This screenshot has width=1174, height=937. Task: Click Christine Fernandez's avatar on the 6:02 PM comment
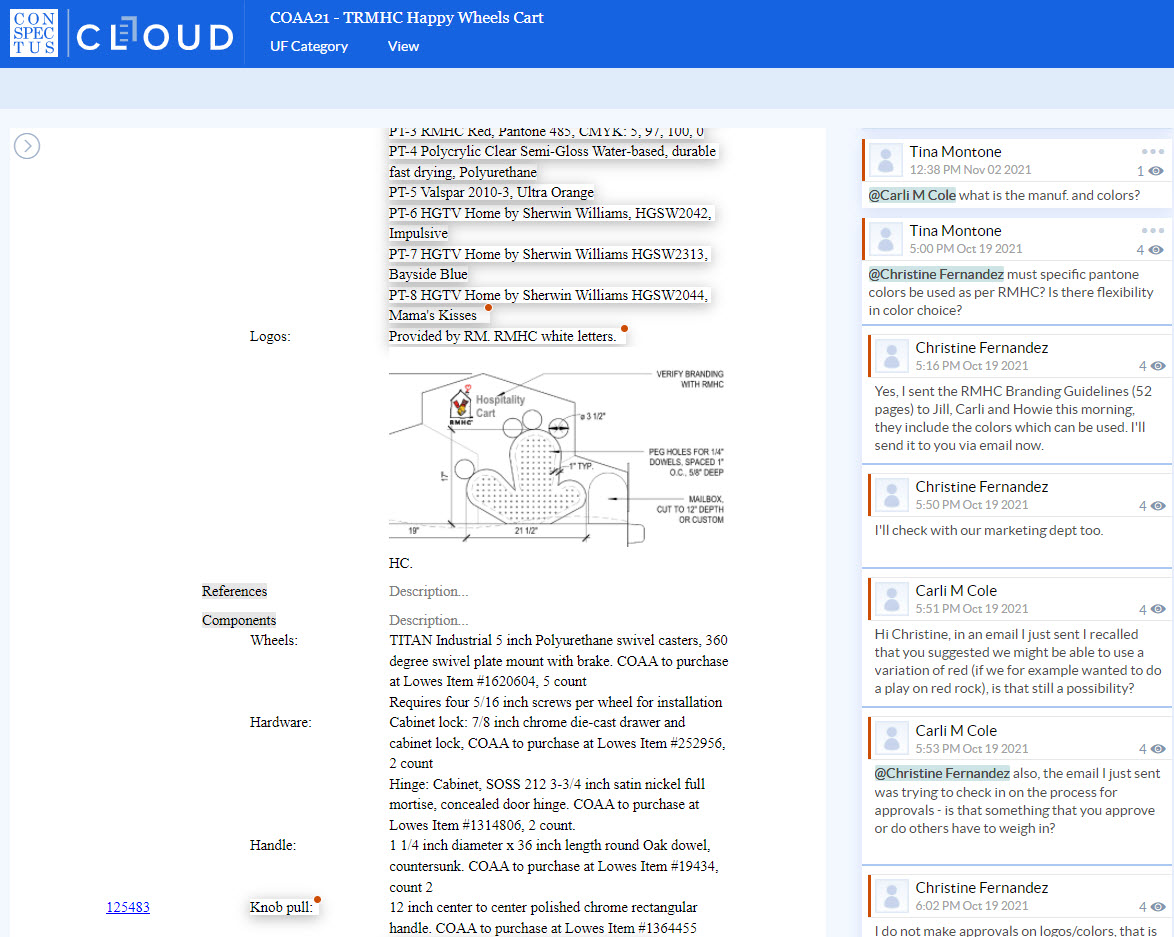tap(892, 896)
